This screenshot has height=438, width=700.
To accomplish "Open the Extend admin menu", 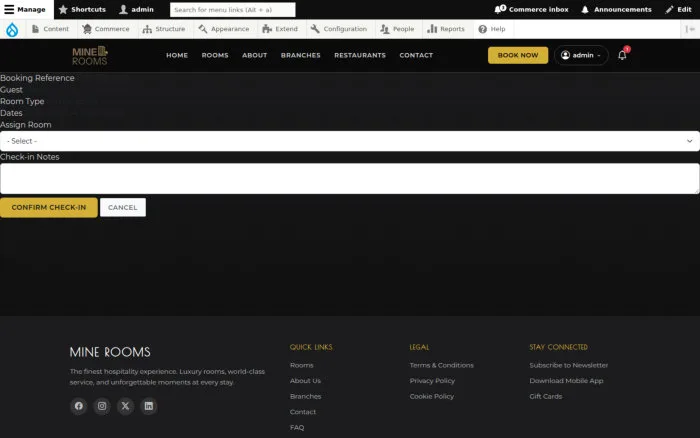I will point(280,29).
